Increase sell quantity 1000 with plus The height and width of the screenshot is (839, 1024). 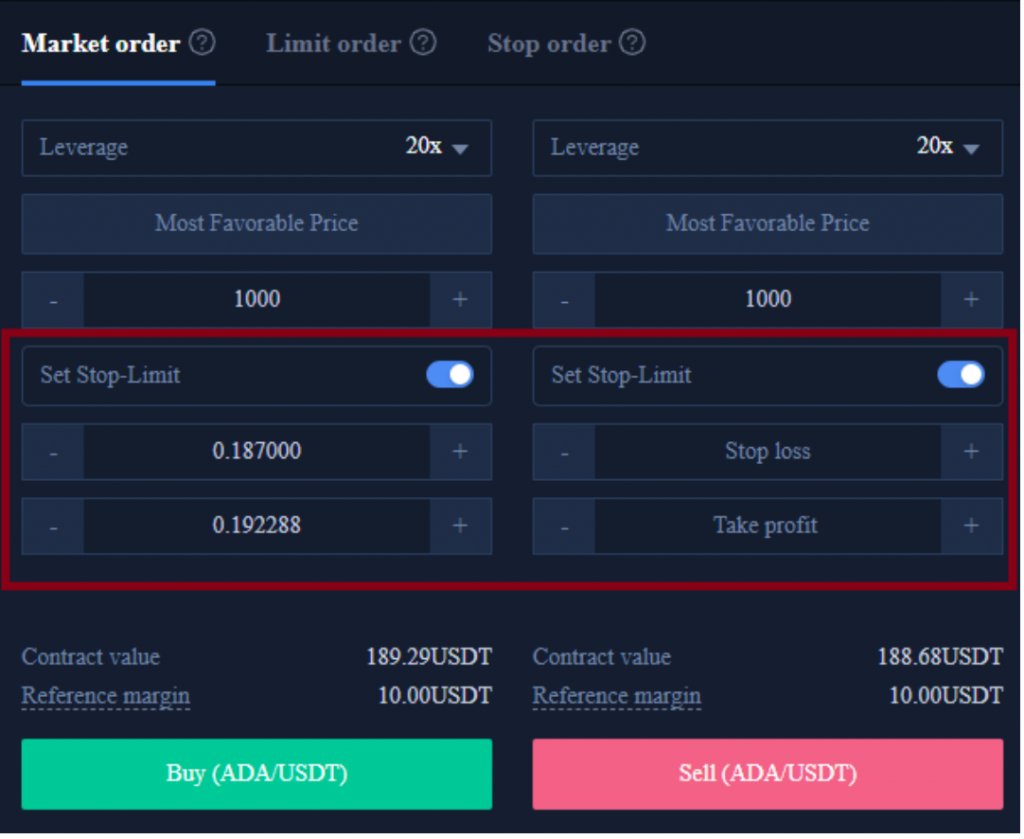coord(972,300)
